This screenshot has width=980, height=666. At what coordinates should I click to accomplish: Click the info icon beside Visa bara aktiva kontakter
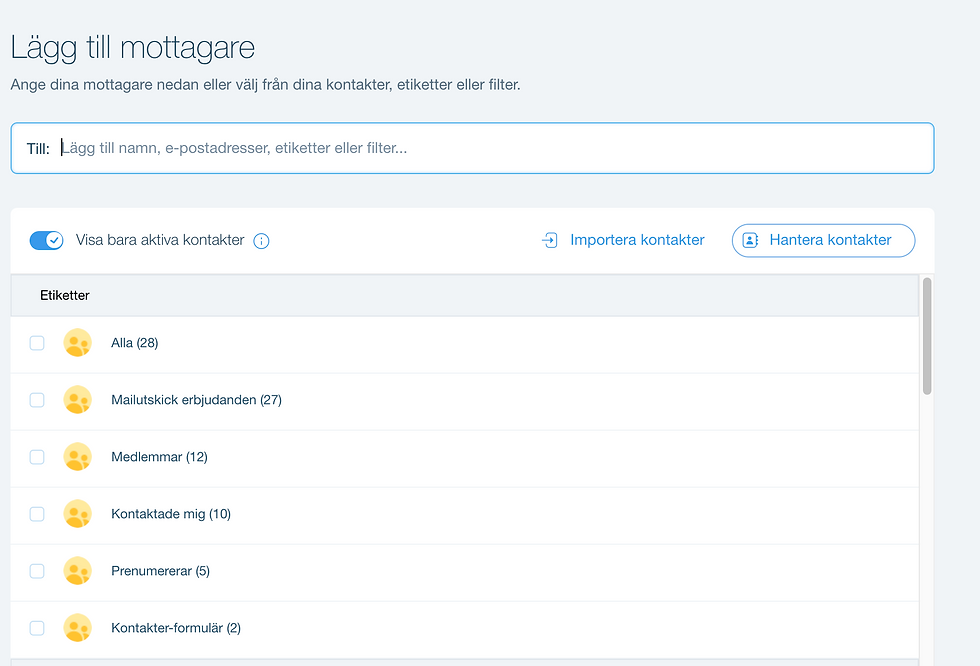coord(261,241)
